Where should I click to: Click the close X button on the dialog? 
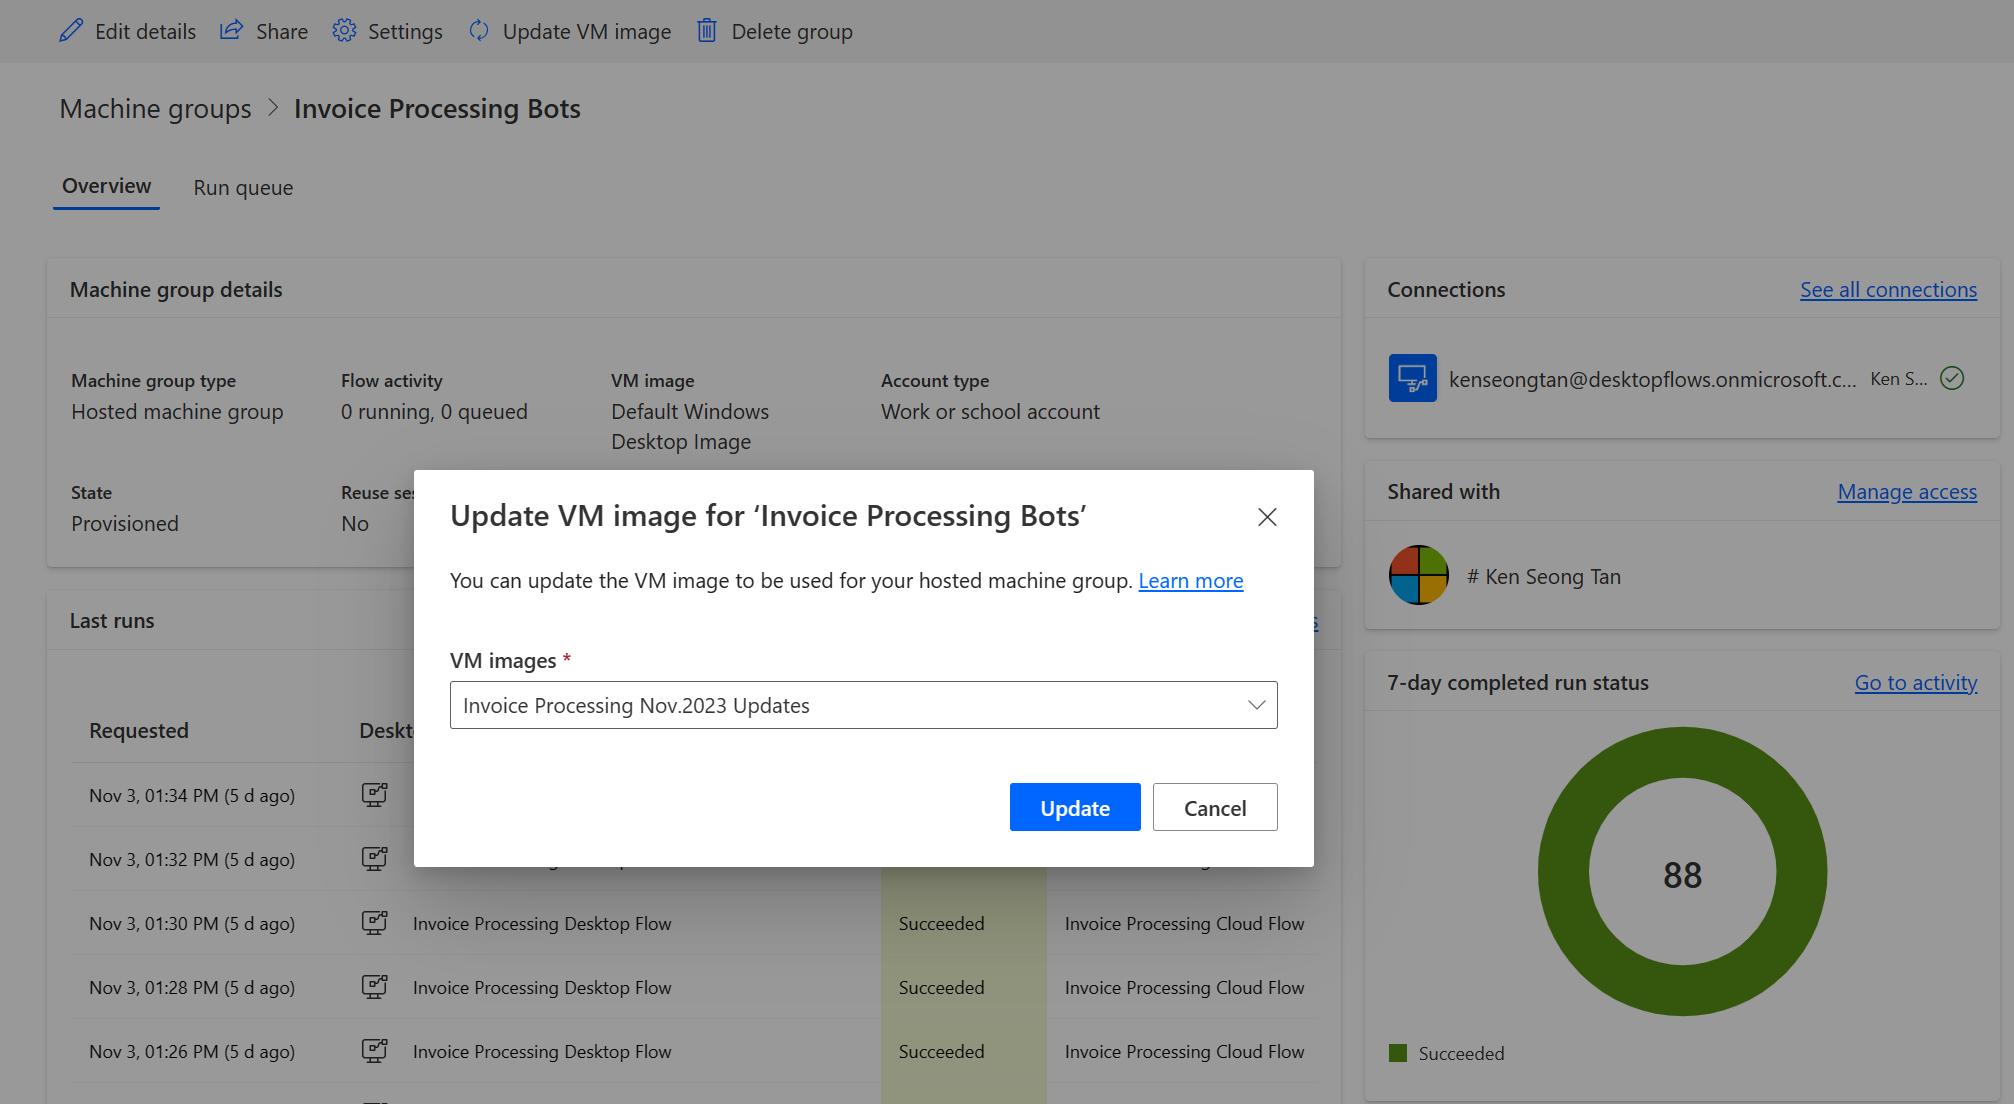pos(1267,517)
